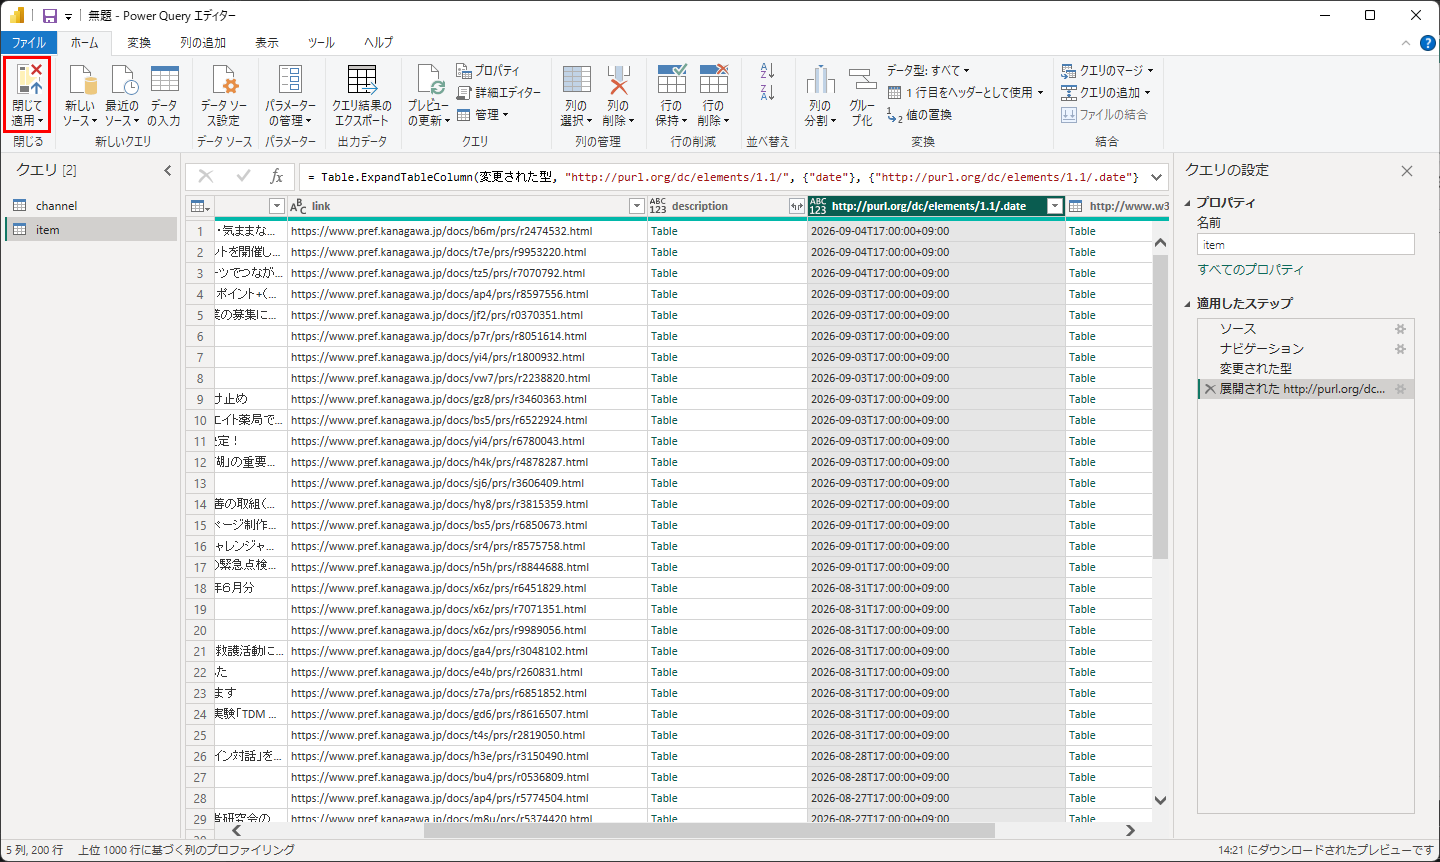The image size is (1440, 862).
Task: Click the 行の保持 (Keep Rows) icon
Action: tap(671, 80)
